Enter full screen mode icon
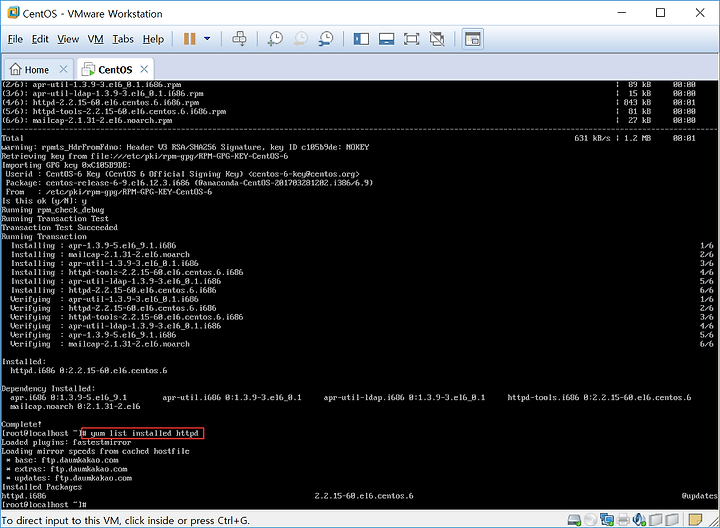This screenshot has height=528, width=720. (411, 39)
